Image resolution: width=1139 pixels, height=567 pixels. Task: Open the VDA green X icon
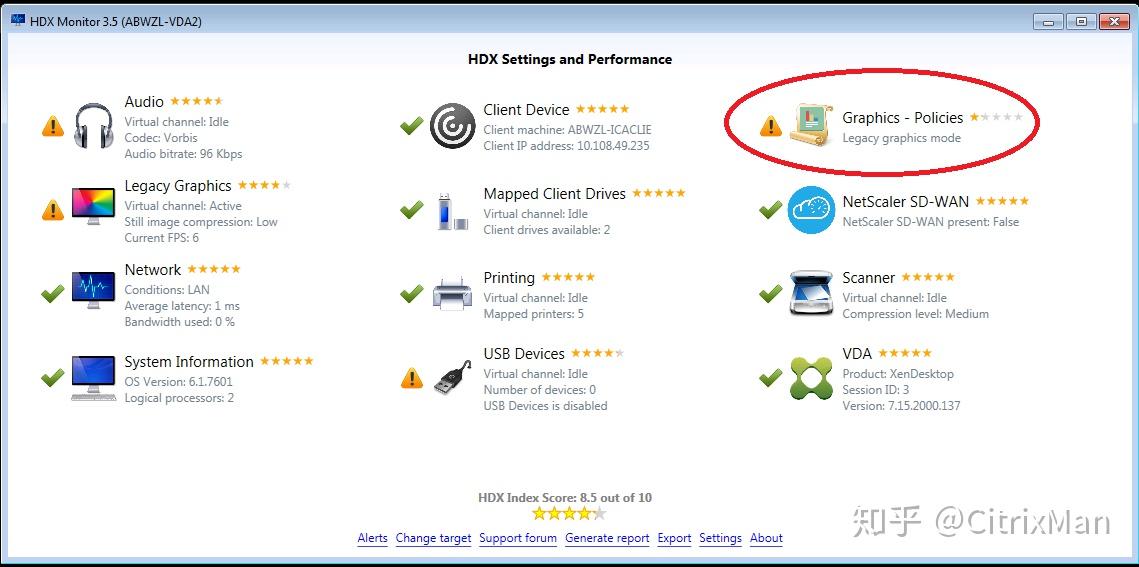point(811,378)
